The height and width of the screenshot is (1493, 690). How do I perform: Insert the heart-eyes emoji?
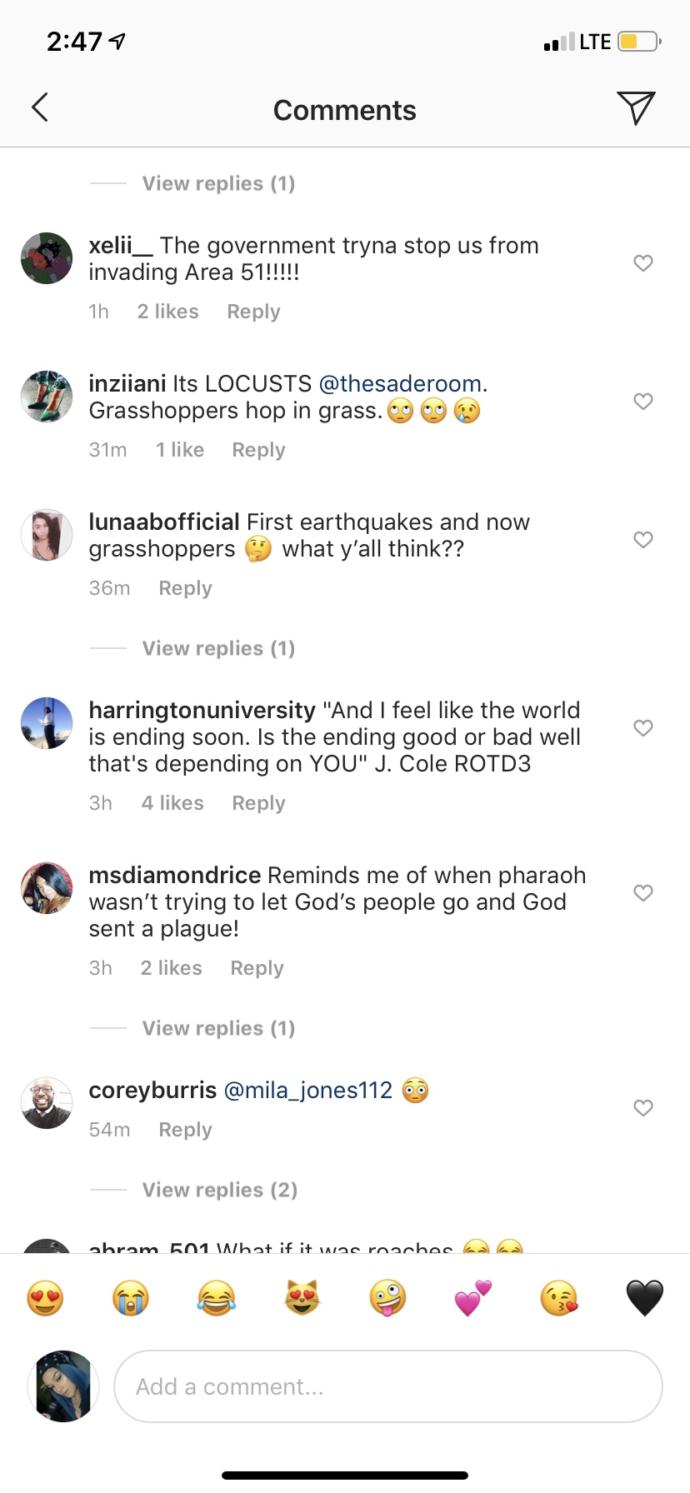click(x=45, y=1299)
